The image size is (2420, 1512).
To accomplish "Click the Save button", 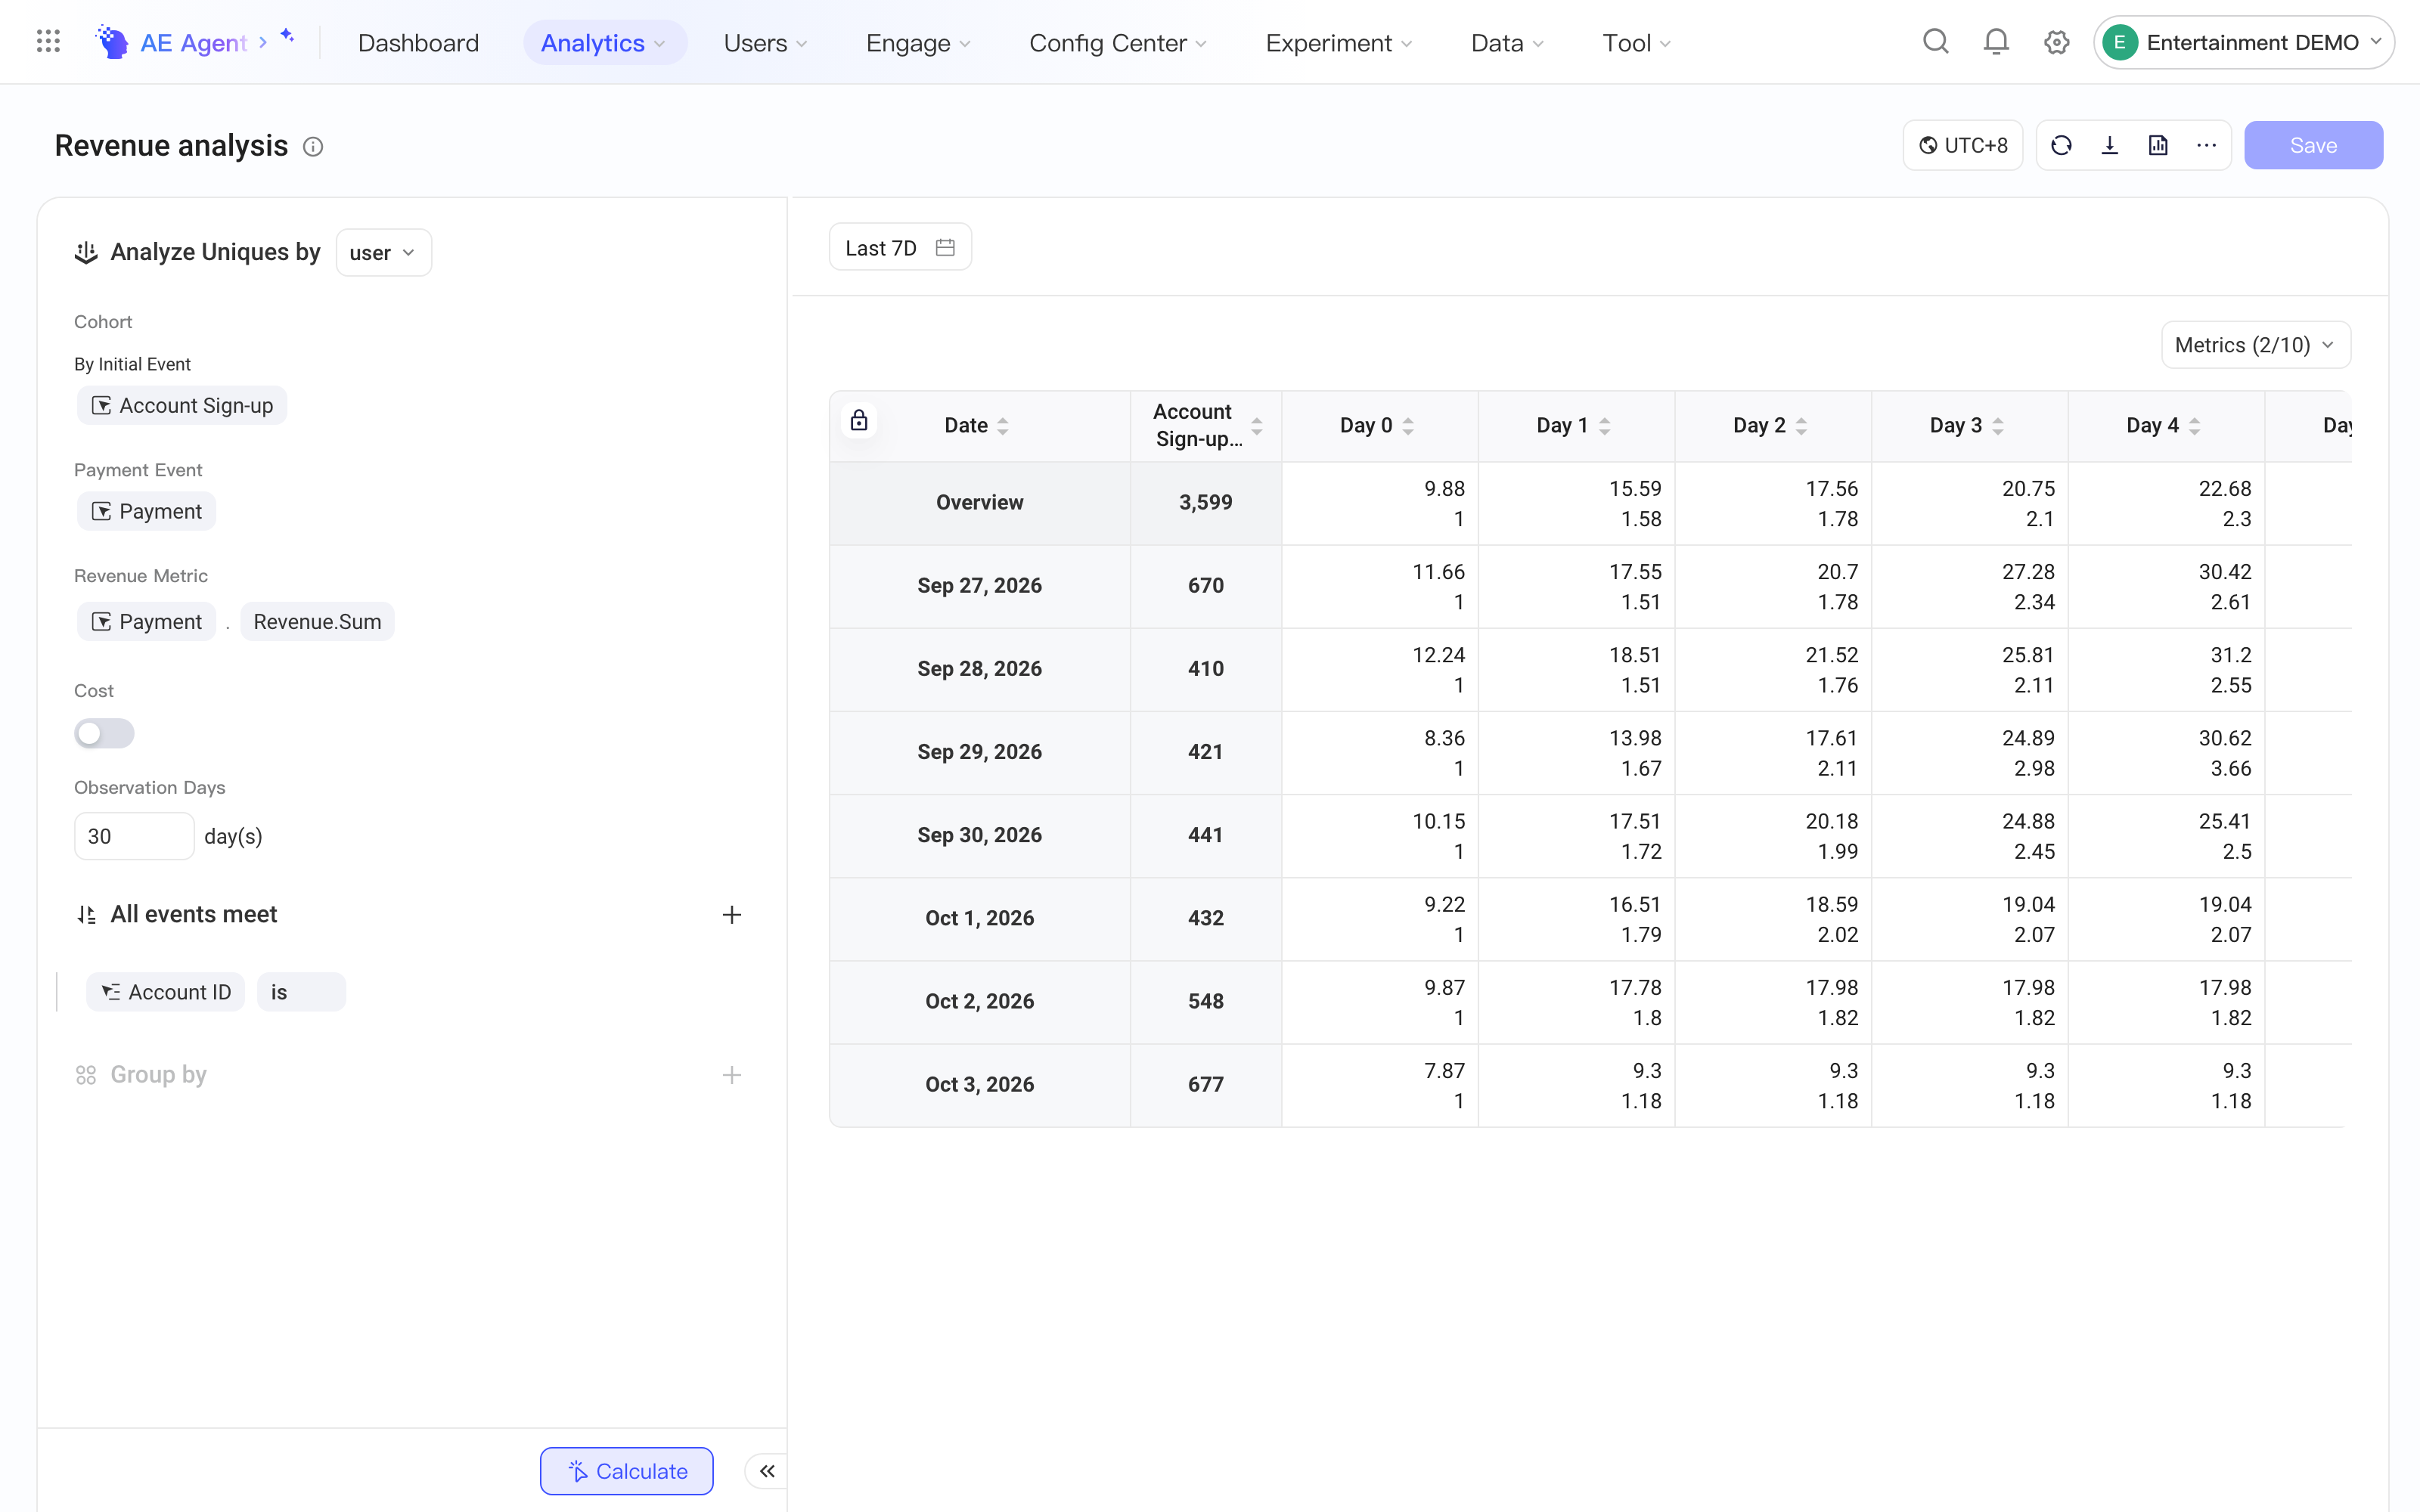I will coord(2313,146).
